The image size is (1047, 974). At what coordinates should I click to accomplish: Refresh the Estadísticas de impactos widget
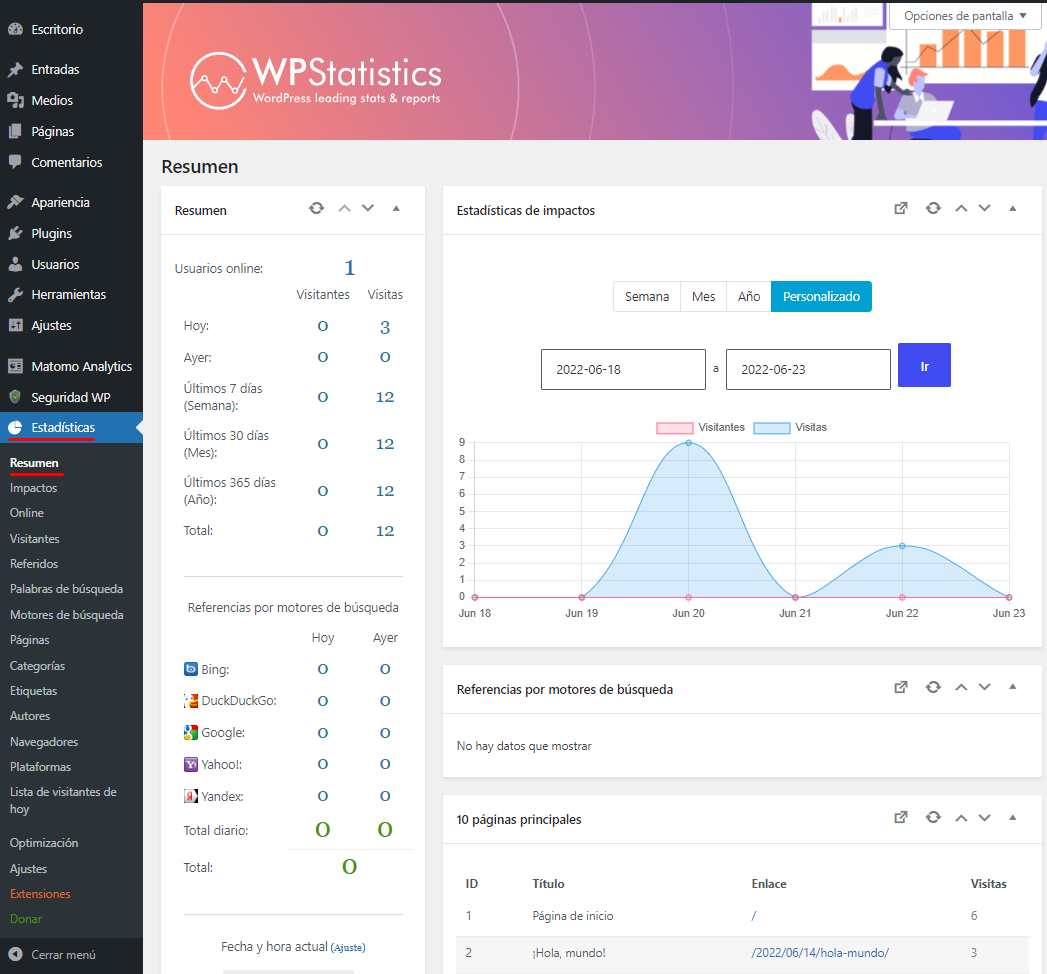[933, 208]
